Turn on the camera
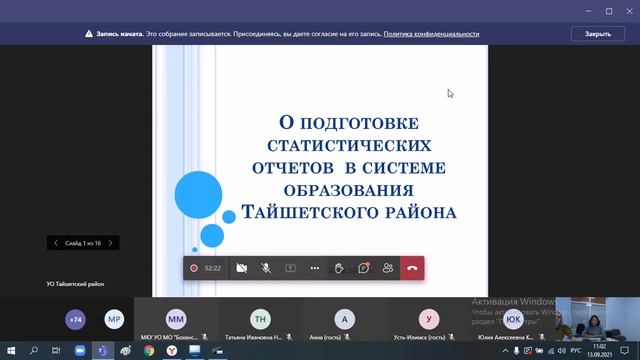 click(x=242, y=268)
